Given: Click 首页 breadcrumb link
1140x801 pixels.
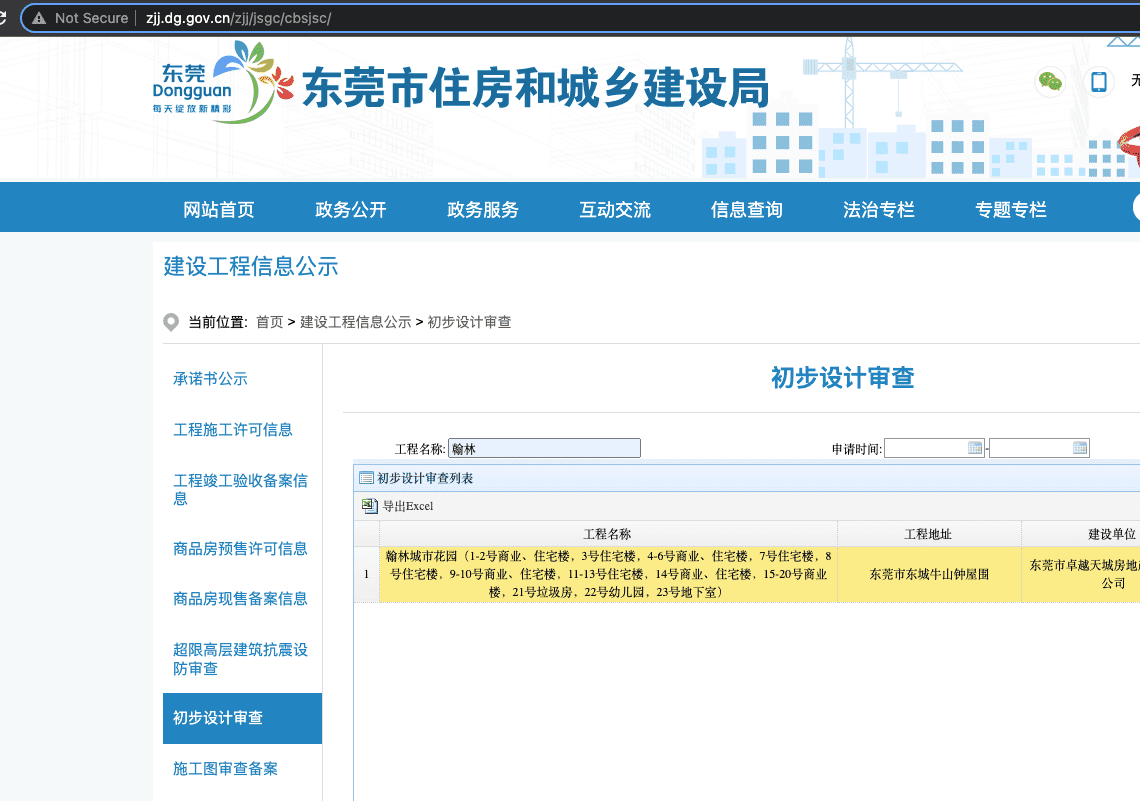Looking at the screenshot, I should point(269,322).
